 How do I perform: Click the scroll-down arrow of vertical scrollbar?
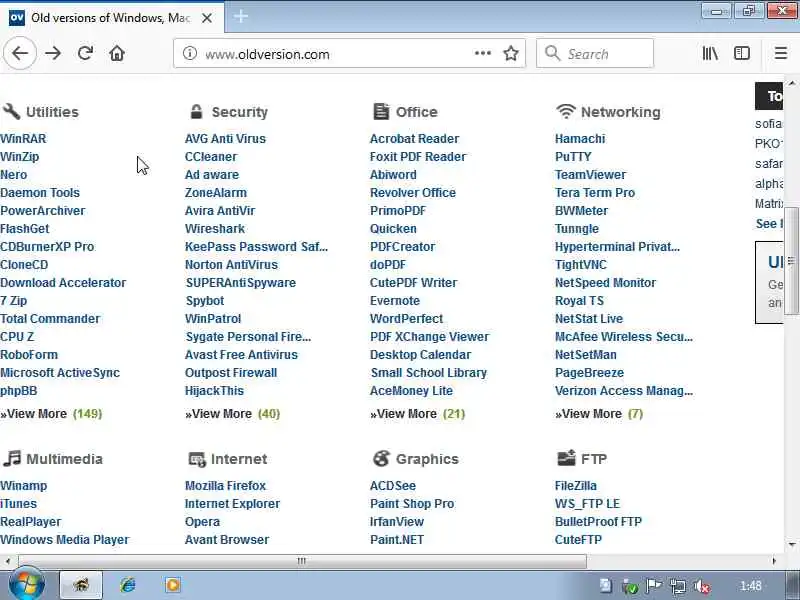(792, 544)
